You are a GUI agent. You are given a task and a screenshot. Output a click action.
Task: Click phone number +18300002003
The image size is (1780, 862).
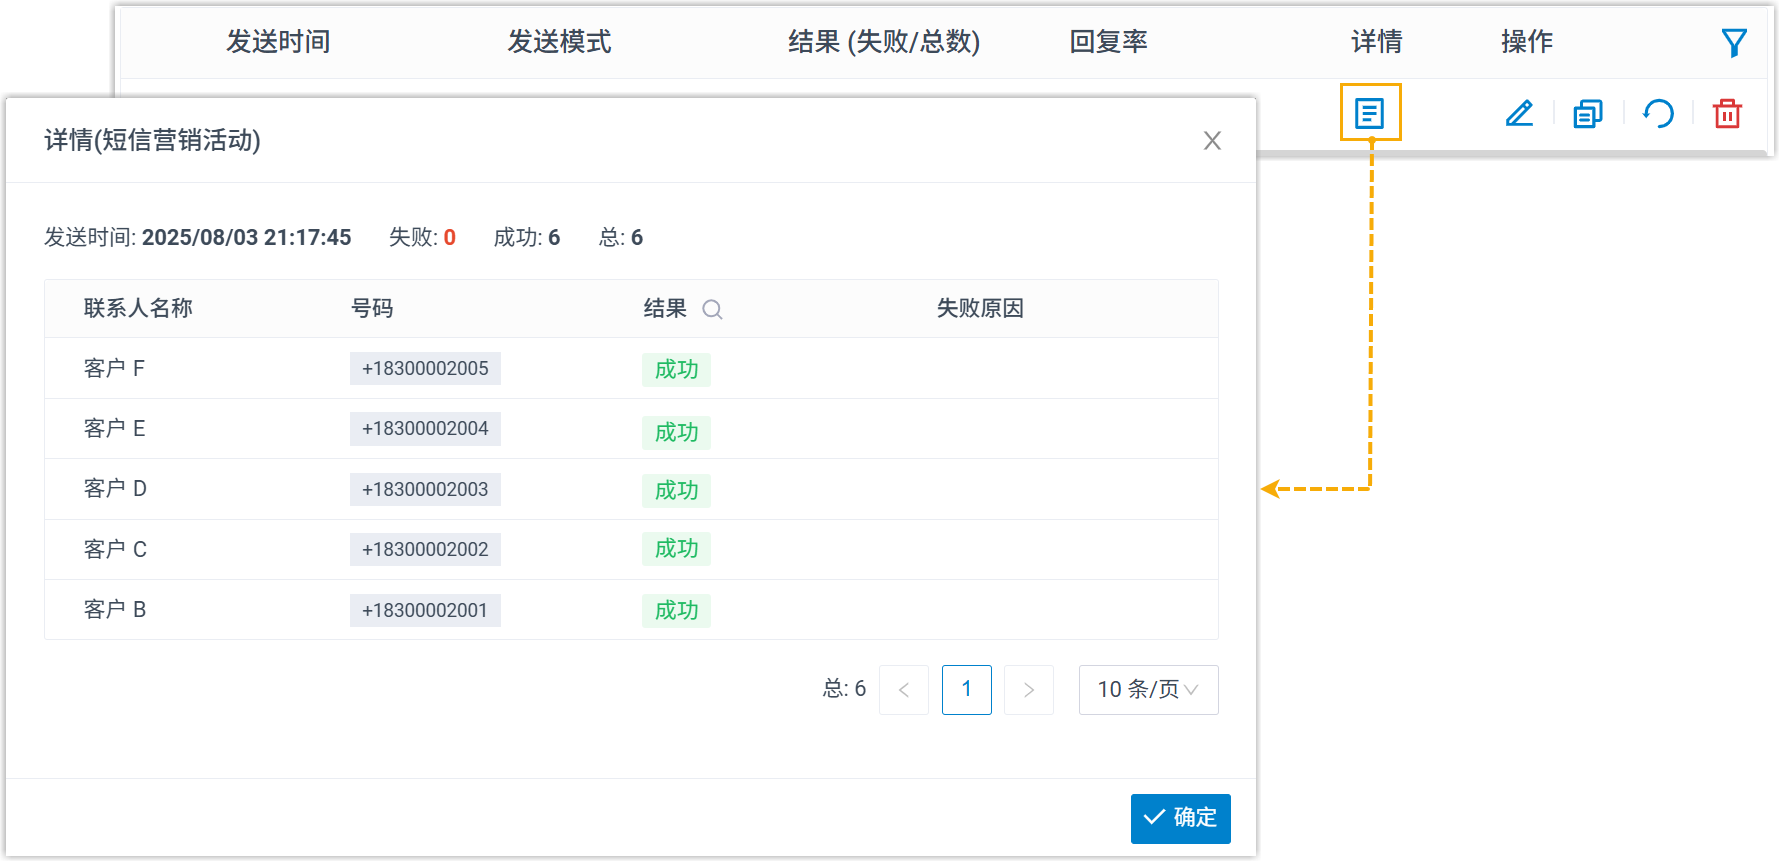click(x=425, y=490)
